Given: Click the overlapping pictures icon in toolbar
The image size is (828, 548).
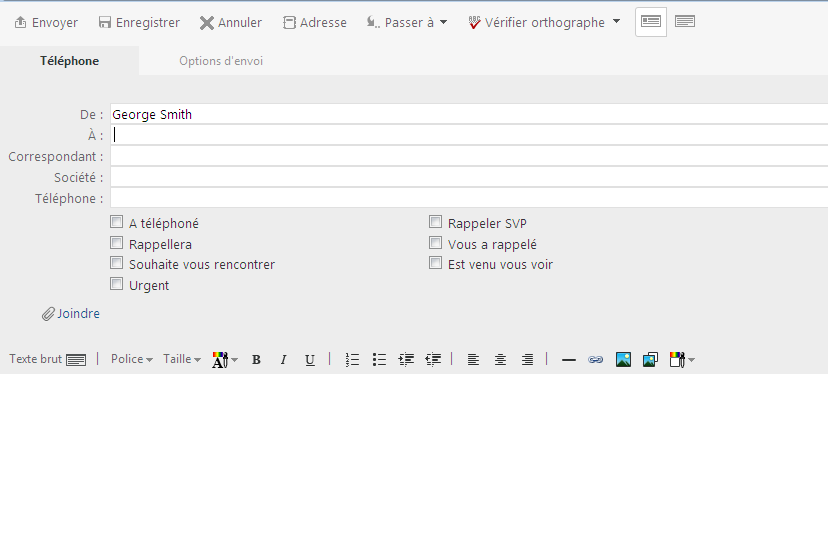Looking at the screenshot, I should coord(650,360).
